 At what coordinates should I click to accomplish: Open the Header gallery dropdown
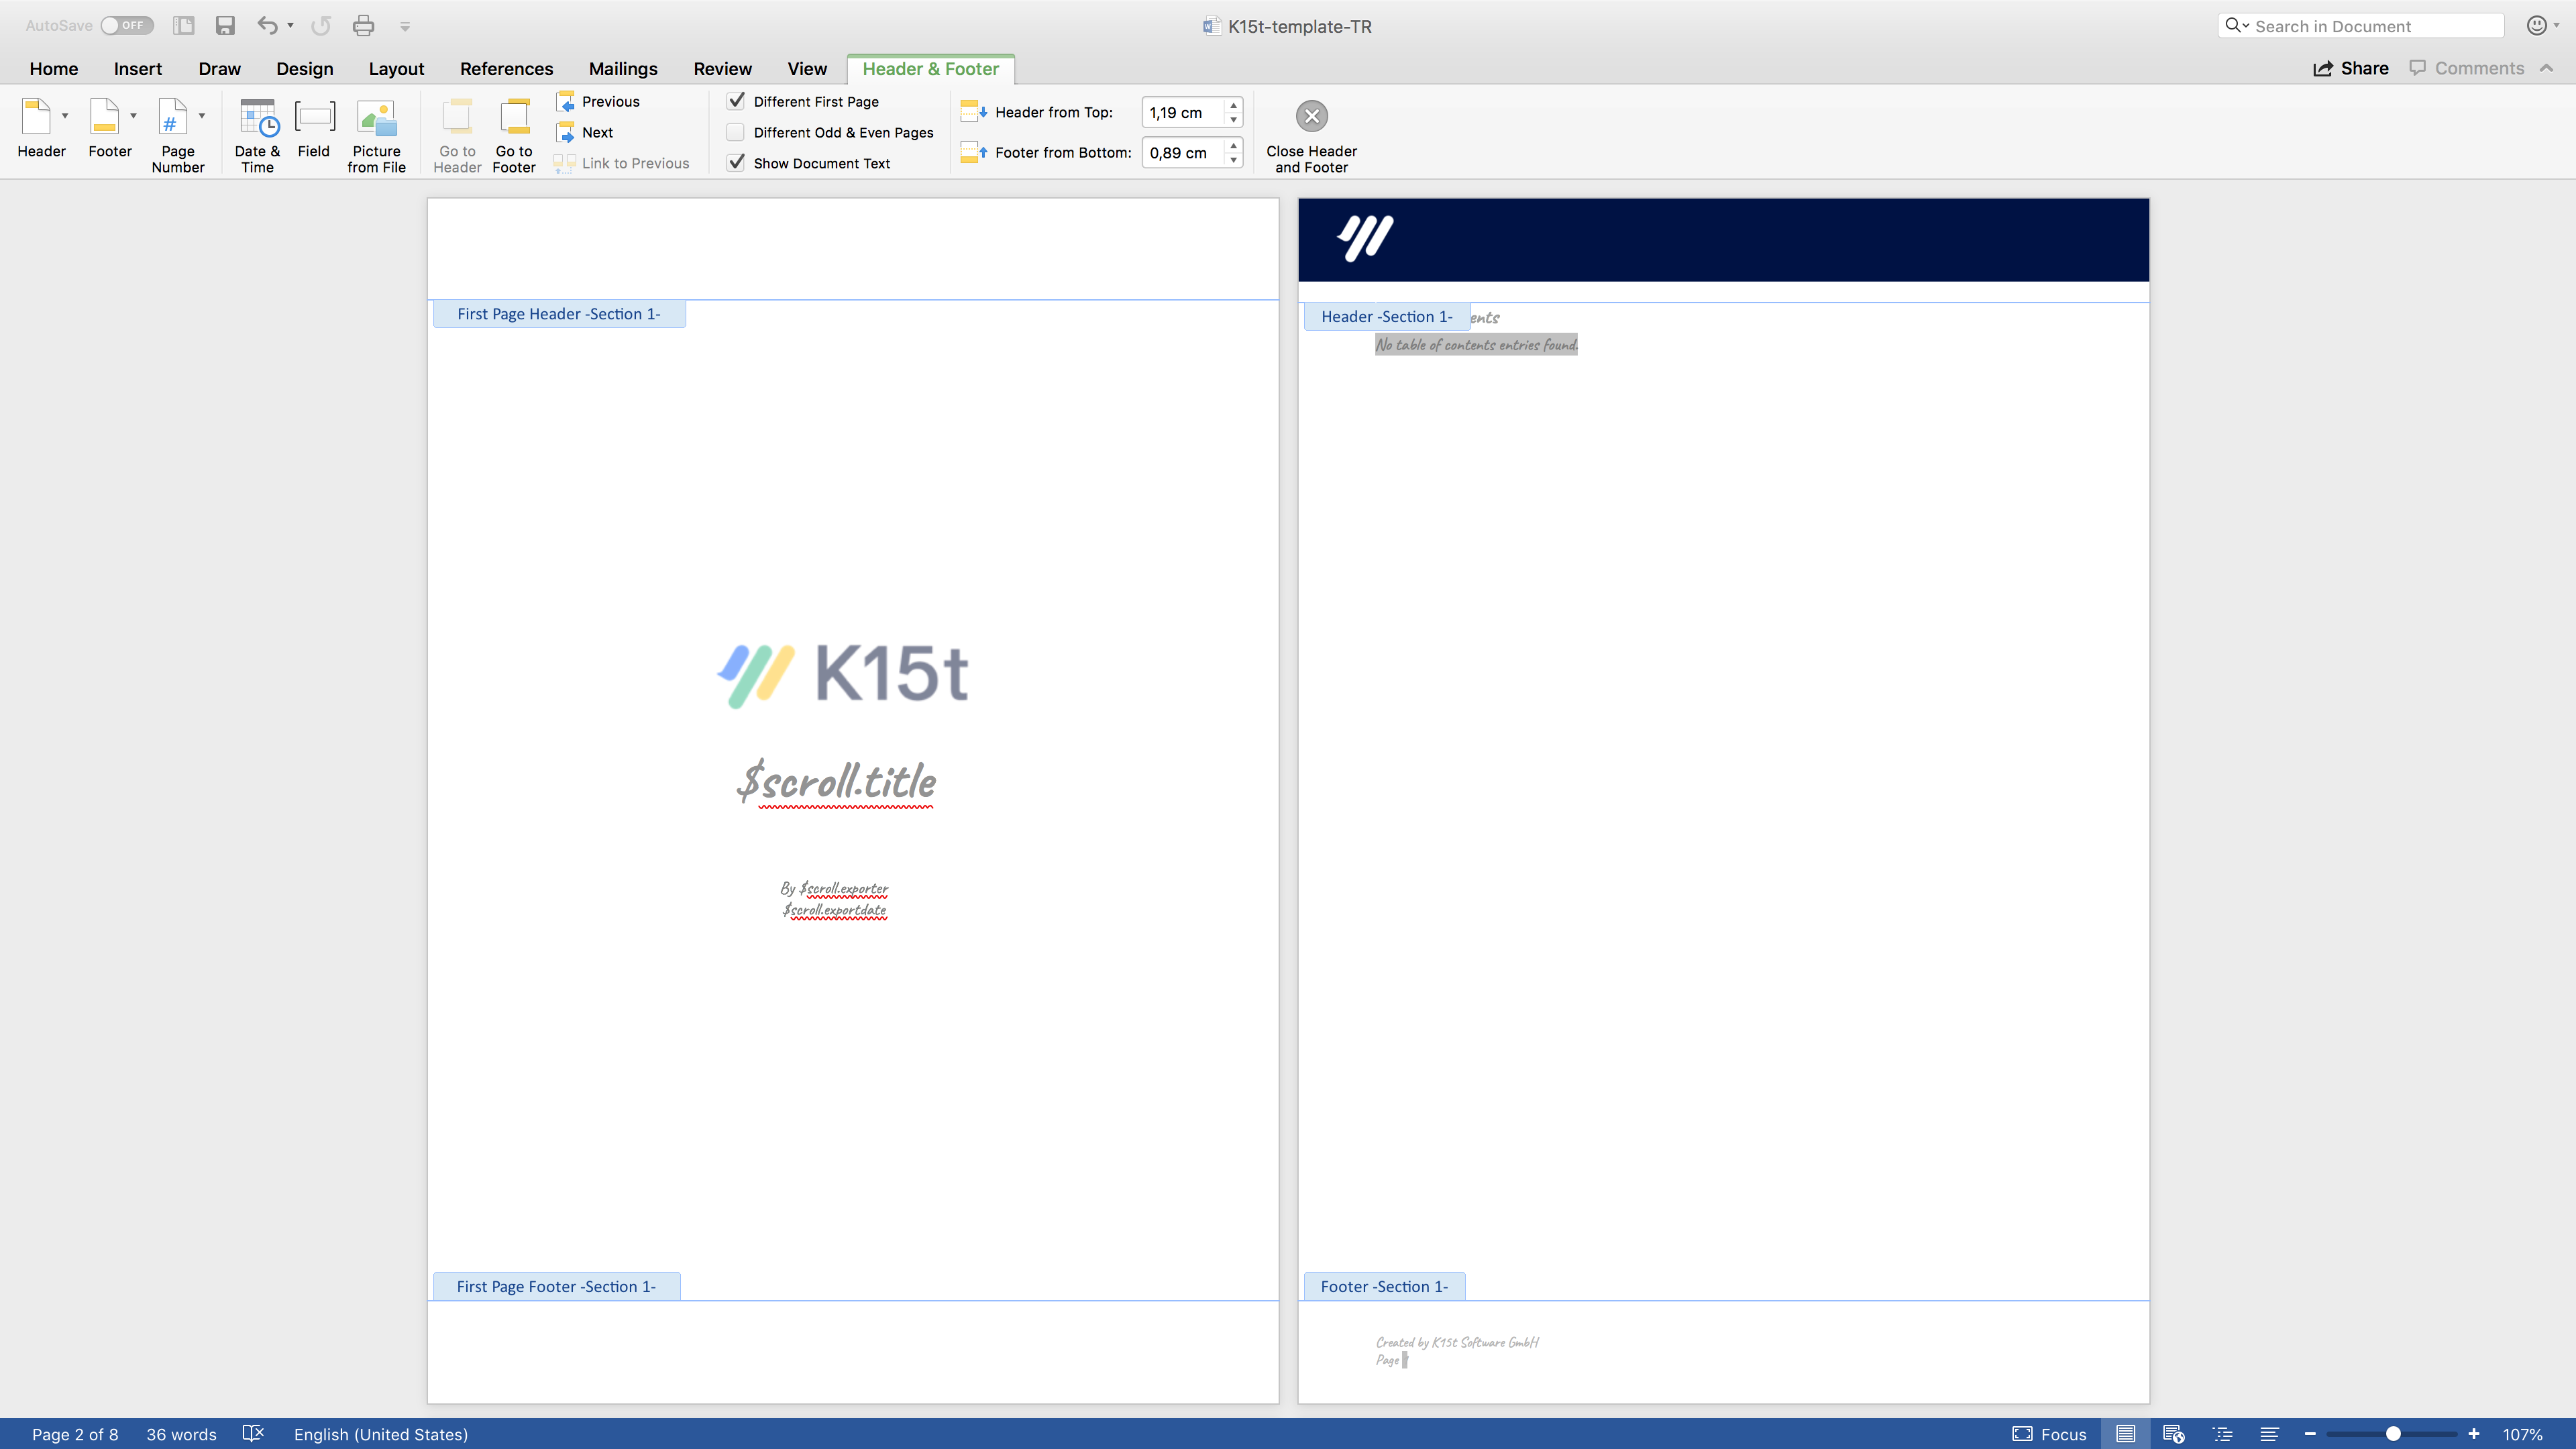click(65, 115)
